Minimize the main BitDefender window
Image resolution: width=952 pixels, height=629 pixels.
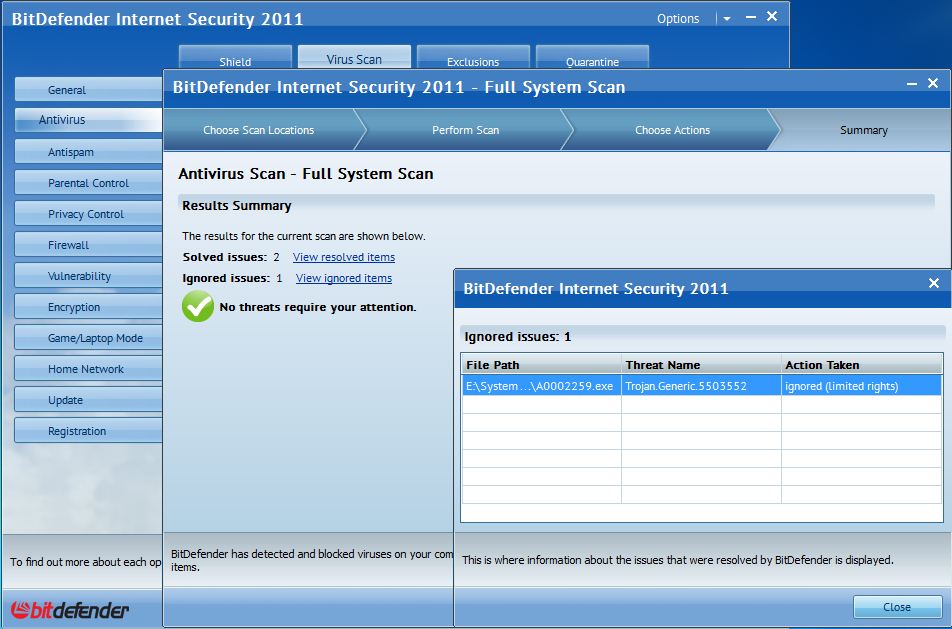tap(751, 17)
